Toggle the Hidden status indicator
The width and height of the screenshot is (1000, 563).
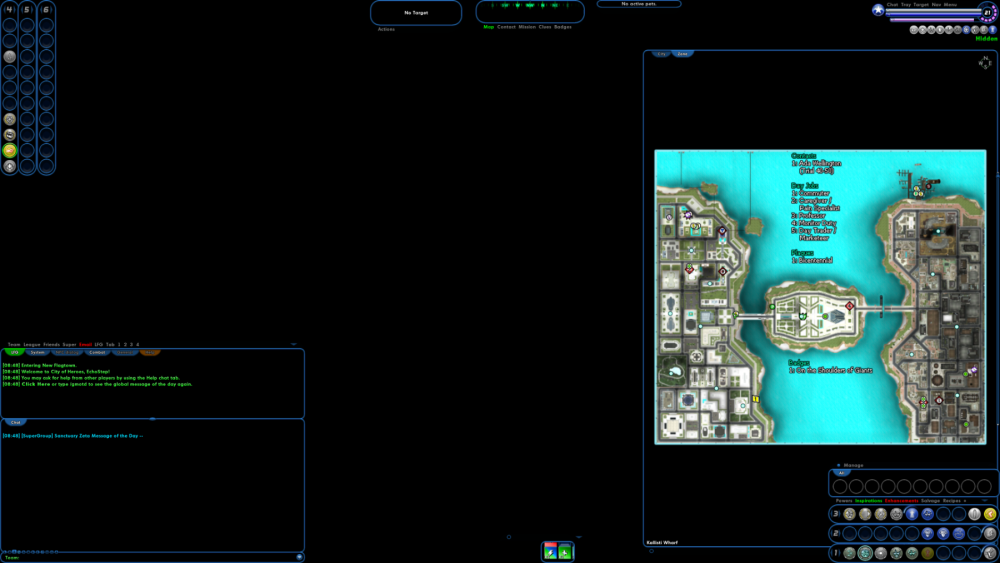click(x=986, y=39)
